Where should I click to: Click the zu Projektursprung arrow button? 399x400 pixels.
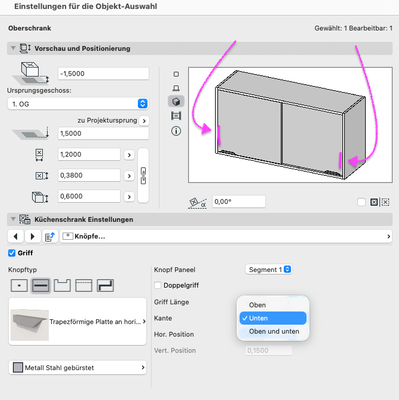(144, 121)
